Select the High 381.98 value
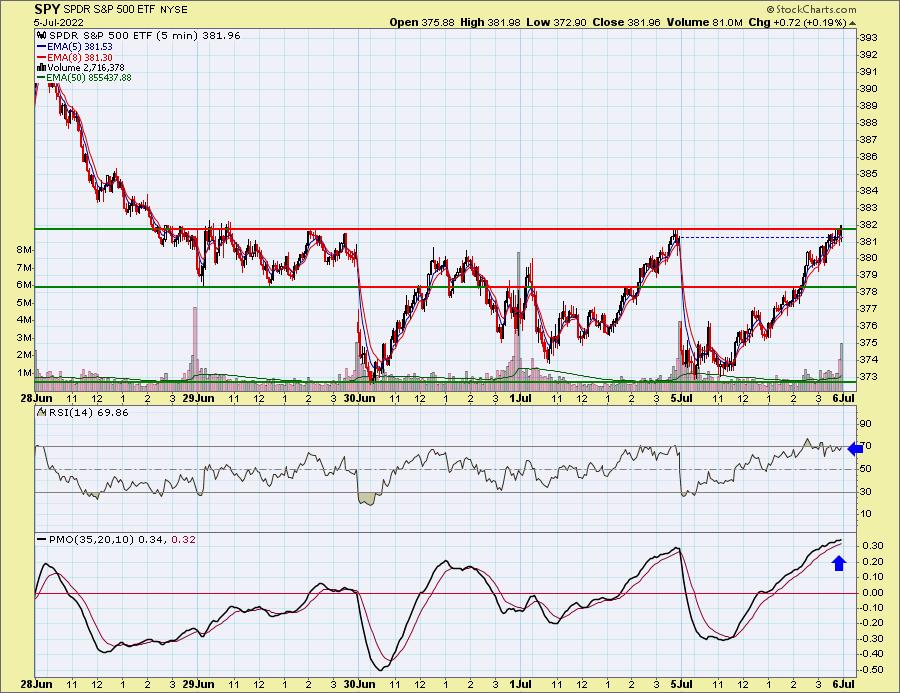This screenshot has height=693, width=900. 491,22
